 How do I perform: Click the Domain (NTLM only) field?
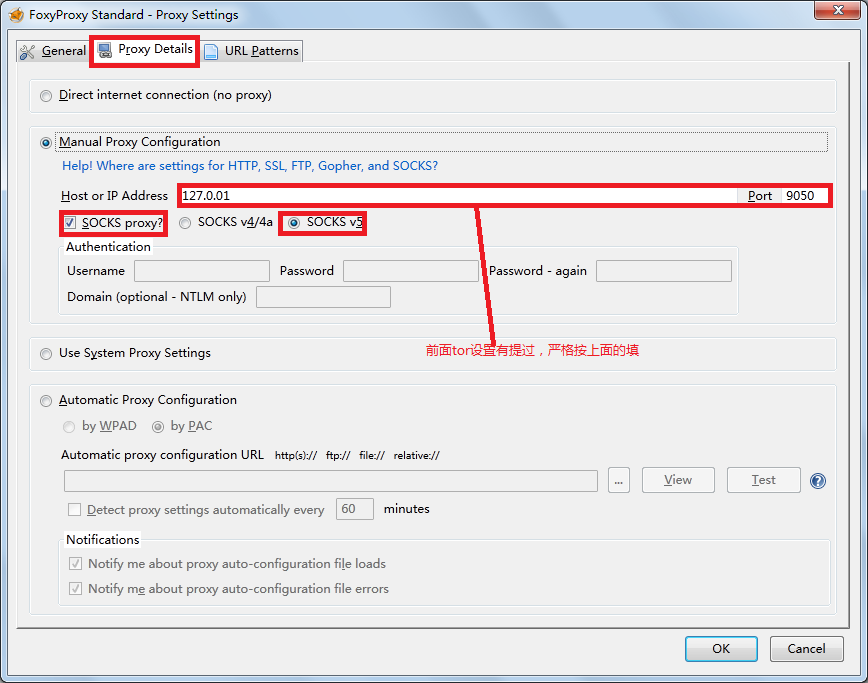pyautogui.click(x=323, y=297)
